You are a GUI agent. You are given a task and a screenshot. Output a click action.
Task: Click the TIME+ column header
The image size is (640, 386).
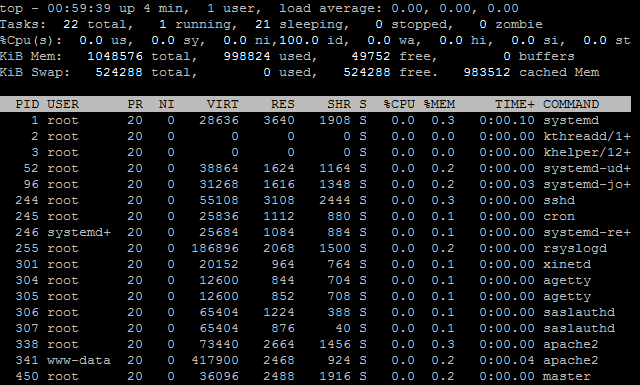point(515,104)
